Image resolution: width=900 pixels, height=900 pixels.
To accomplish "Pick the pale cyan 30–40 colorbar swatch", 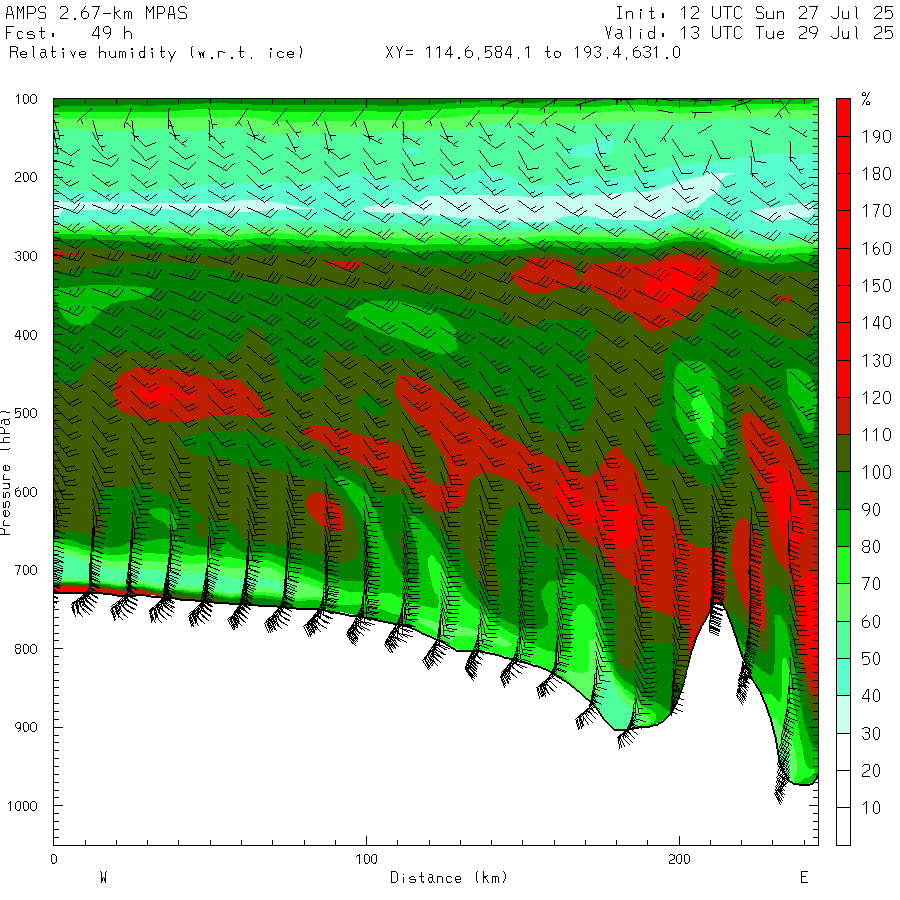I will [x=843, y=715].
